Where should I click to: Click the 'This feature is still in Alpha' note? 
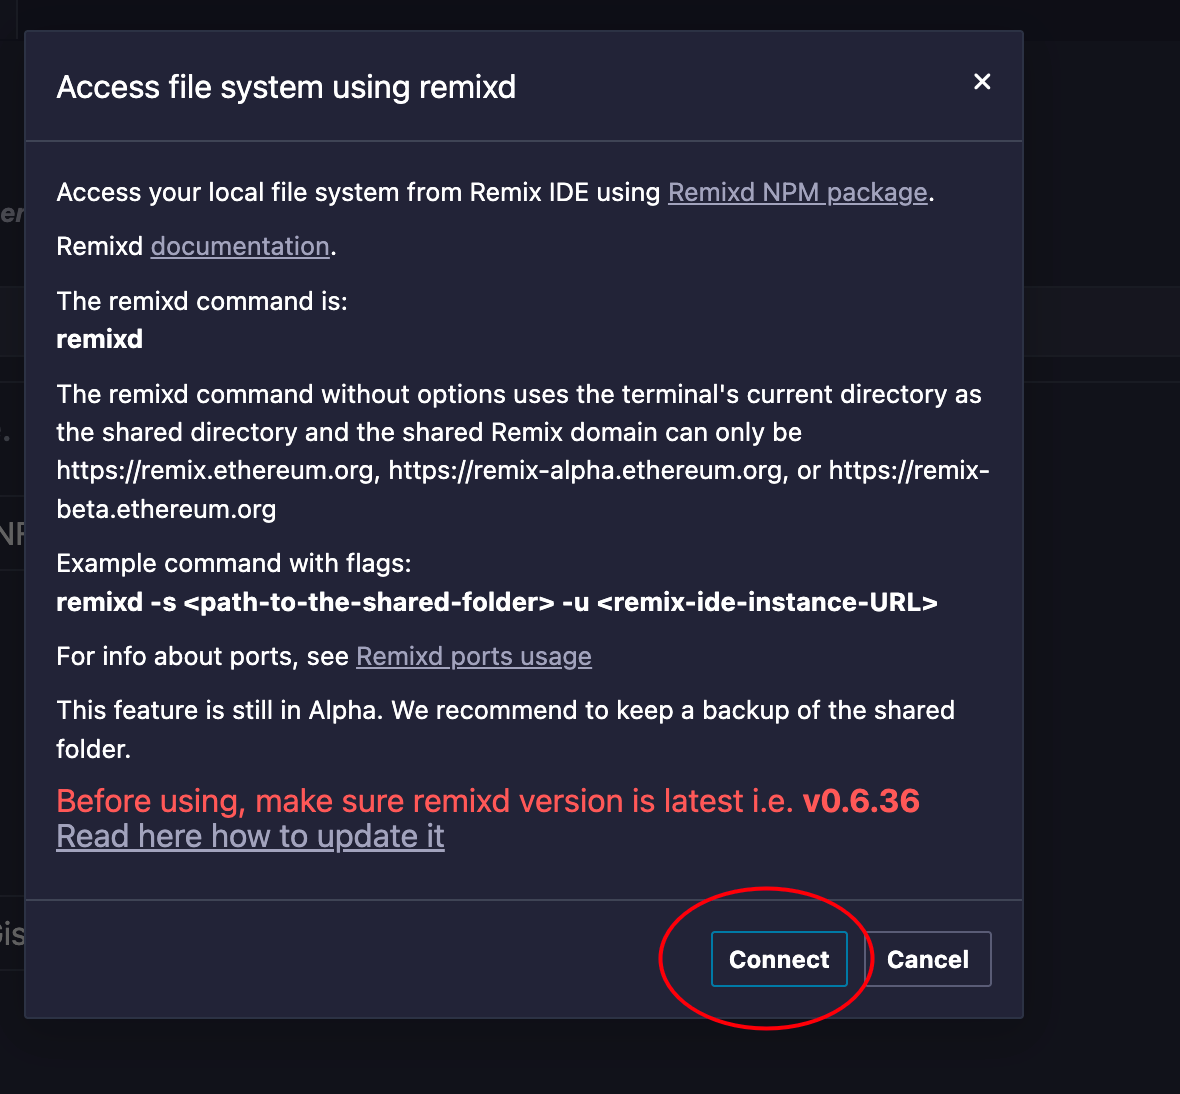[506, 730]
